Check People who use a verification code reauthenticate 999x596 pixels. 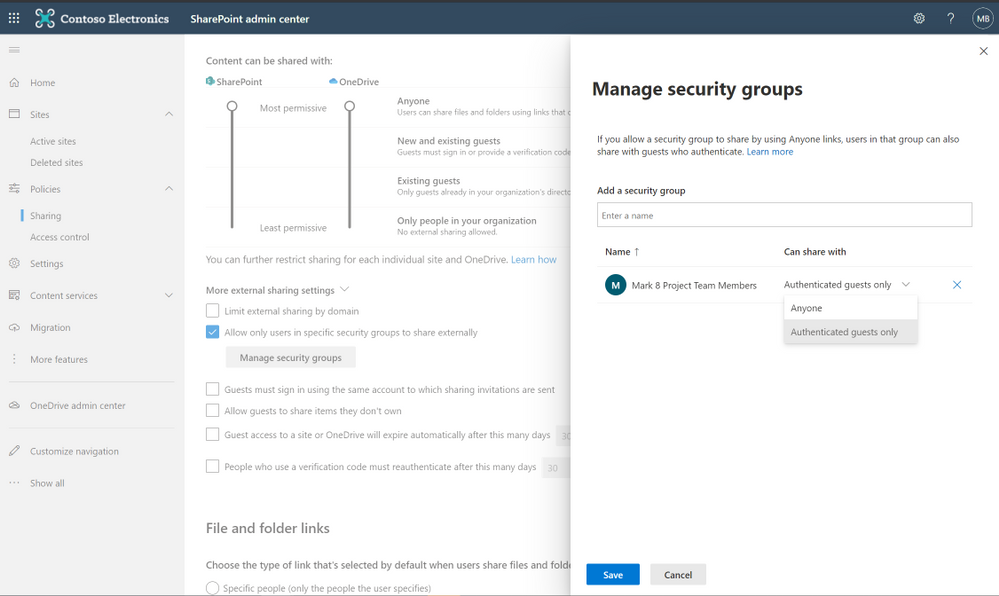[212, 466]
